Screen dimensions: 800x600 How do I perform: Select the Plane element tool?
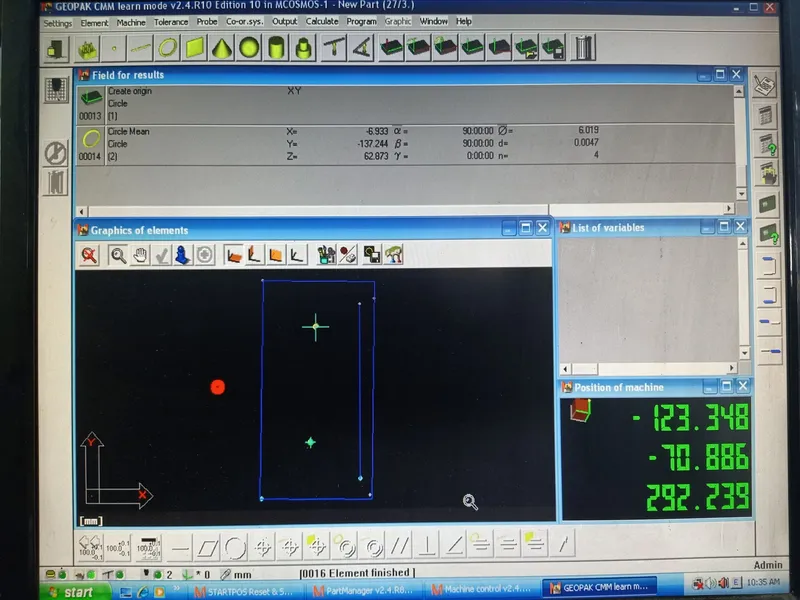point(195,48)
